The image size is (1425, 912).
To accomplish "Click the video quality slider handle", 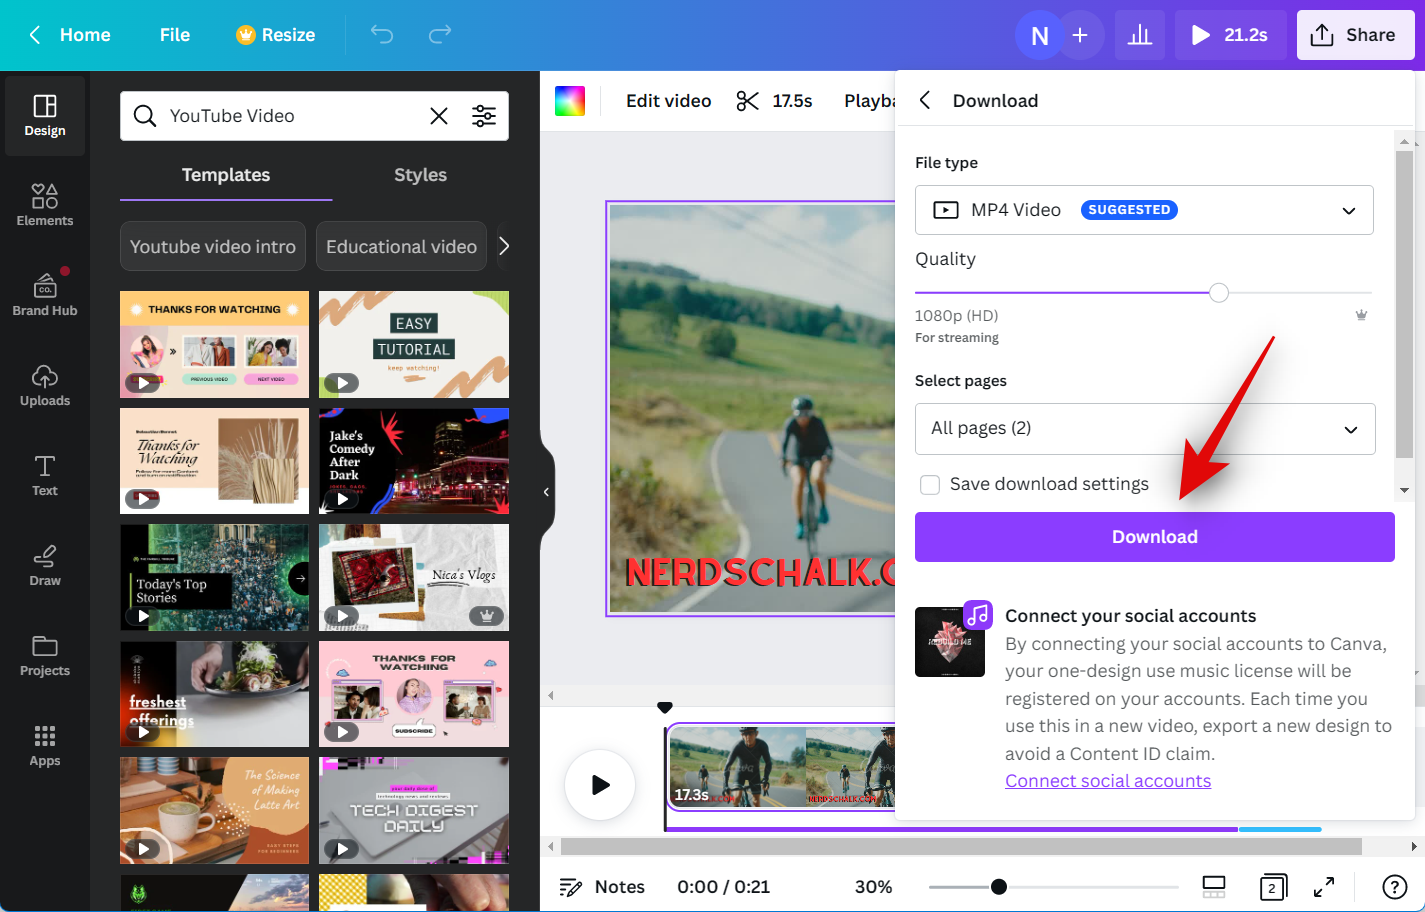I will pyautogui.click(x=1218, y=293).
